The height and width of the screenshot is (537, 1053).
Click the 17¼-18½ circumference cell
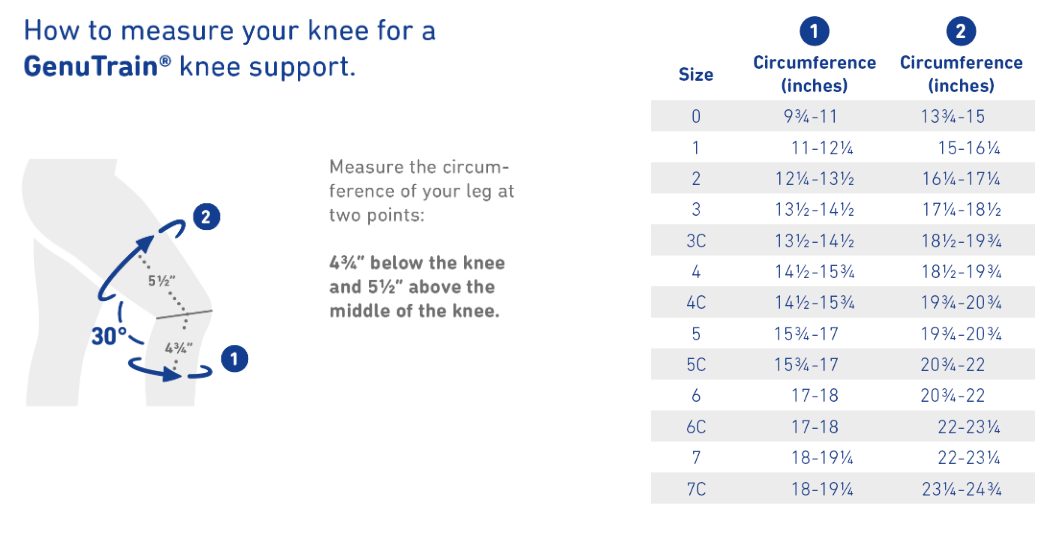click(961, 210)
